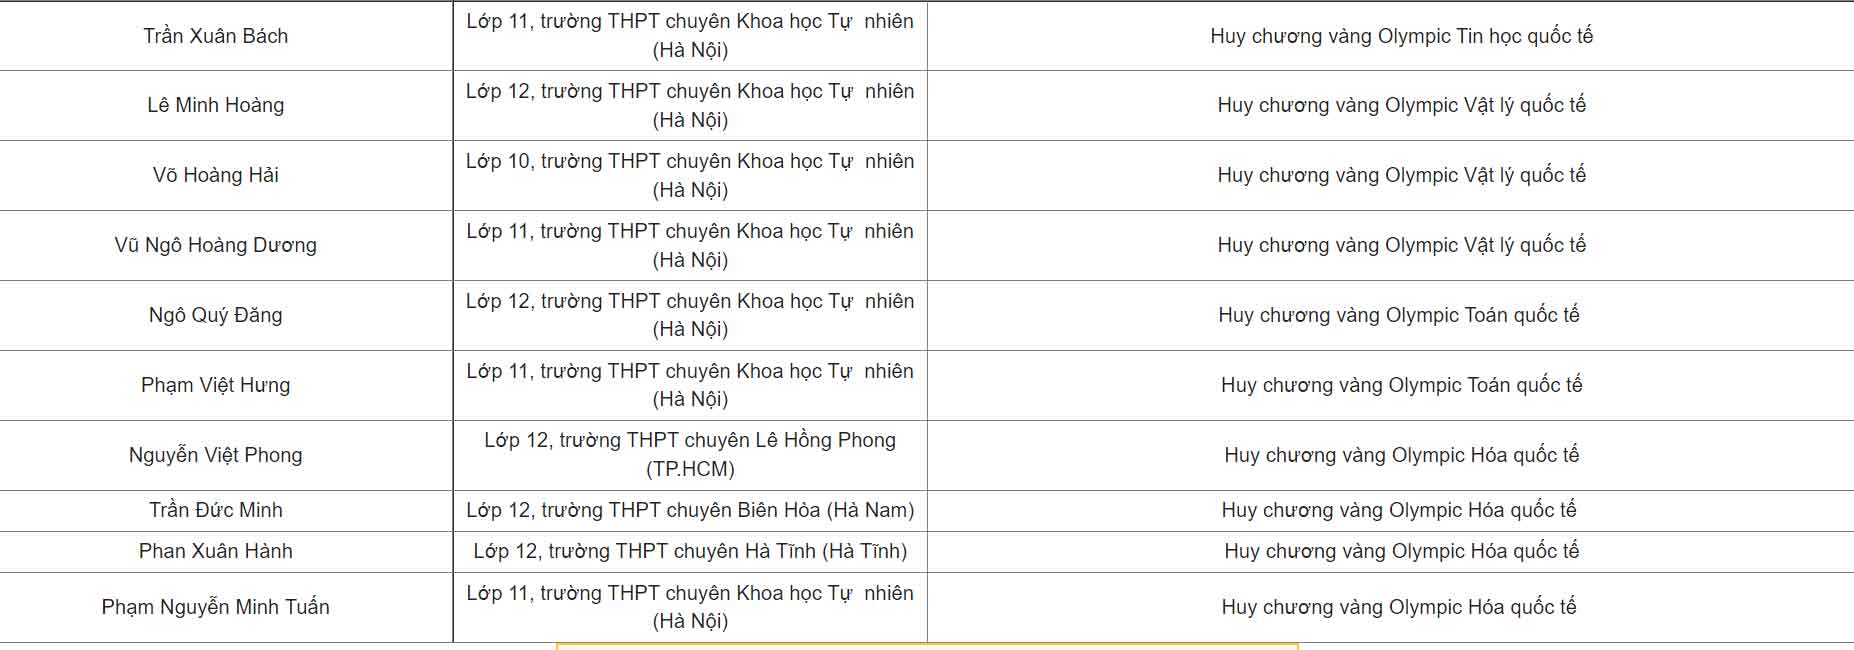
Task: Click the name Lê Minh Hoàng
Action: (215, 105)
